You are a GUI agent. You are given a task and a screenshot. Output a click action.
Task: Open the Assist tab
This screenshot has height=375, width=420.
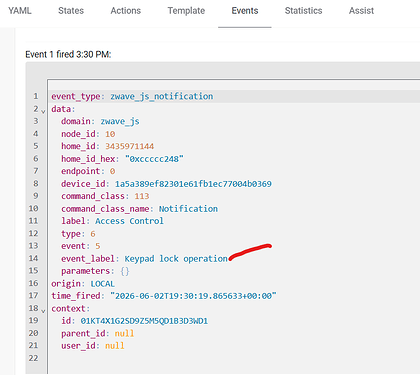(x=361, y=11)
